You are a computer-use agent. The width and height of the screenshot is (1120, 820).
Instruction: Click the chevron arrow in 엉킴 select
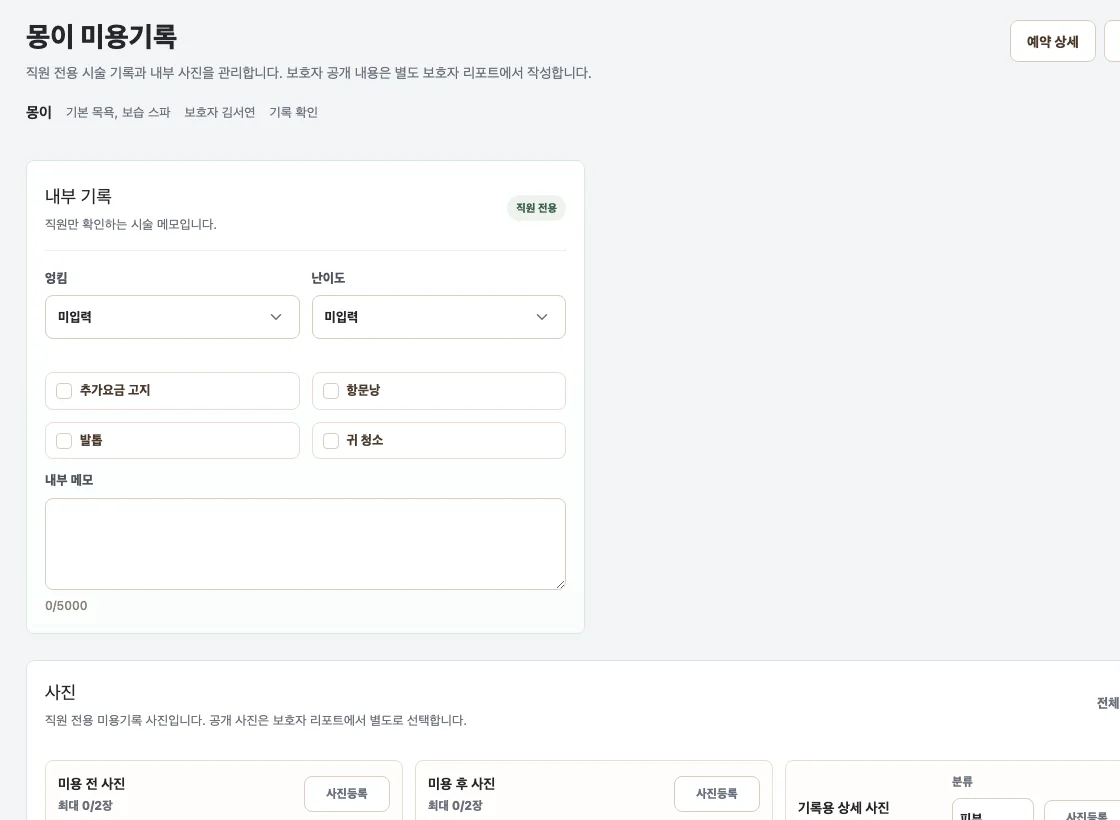[276, 317]
